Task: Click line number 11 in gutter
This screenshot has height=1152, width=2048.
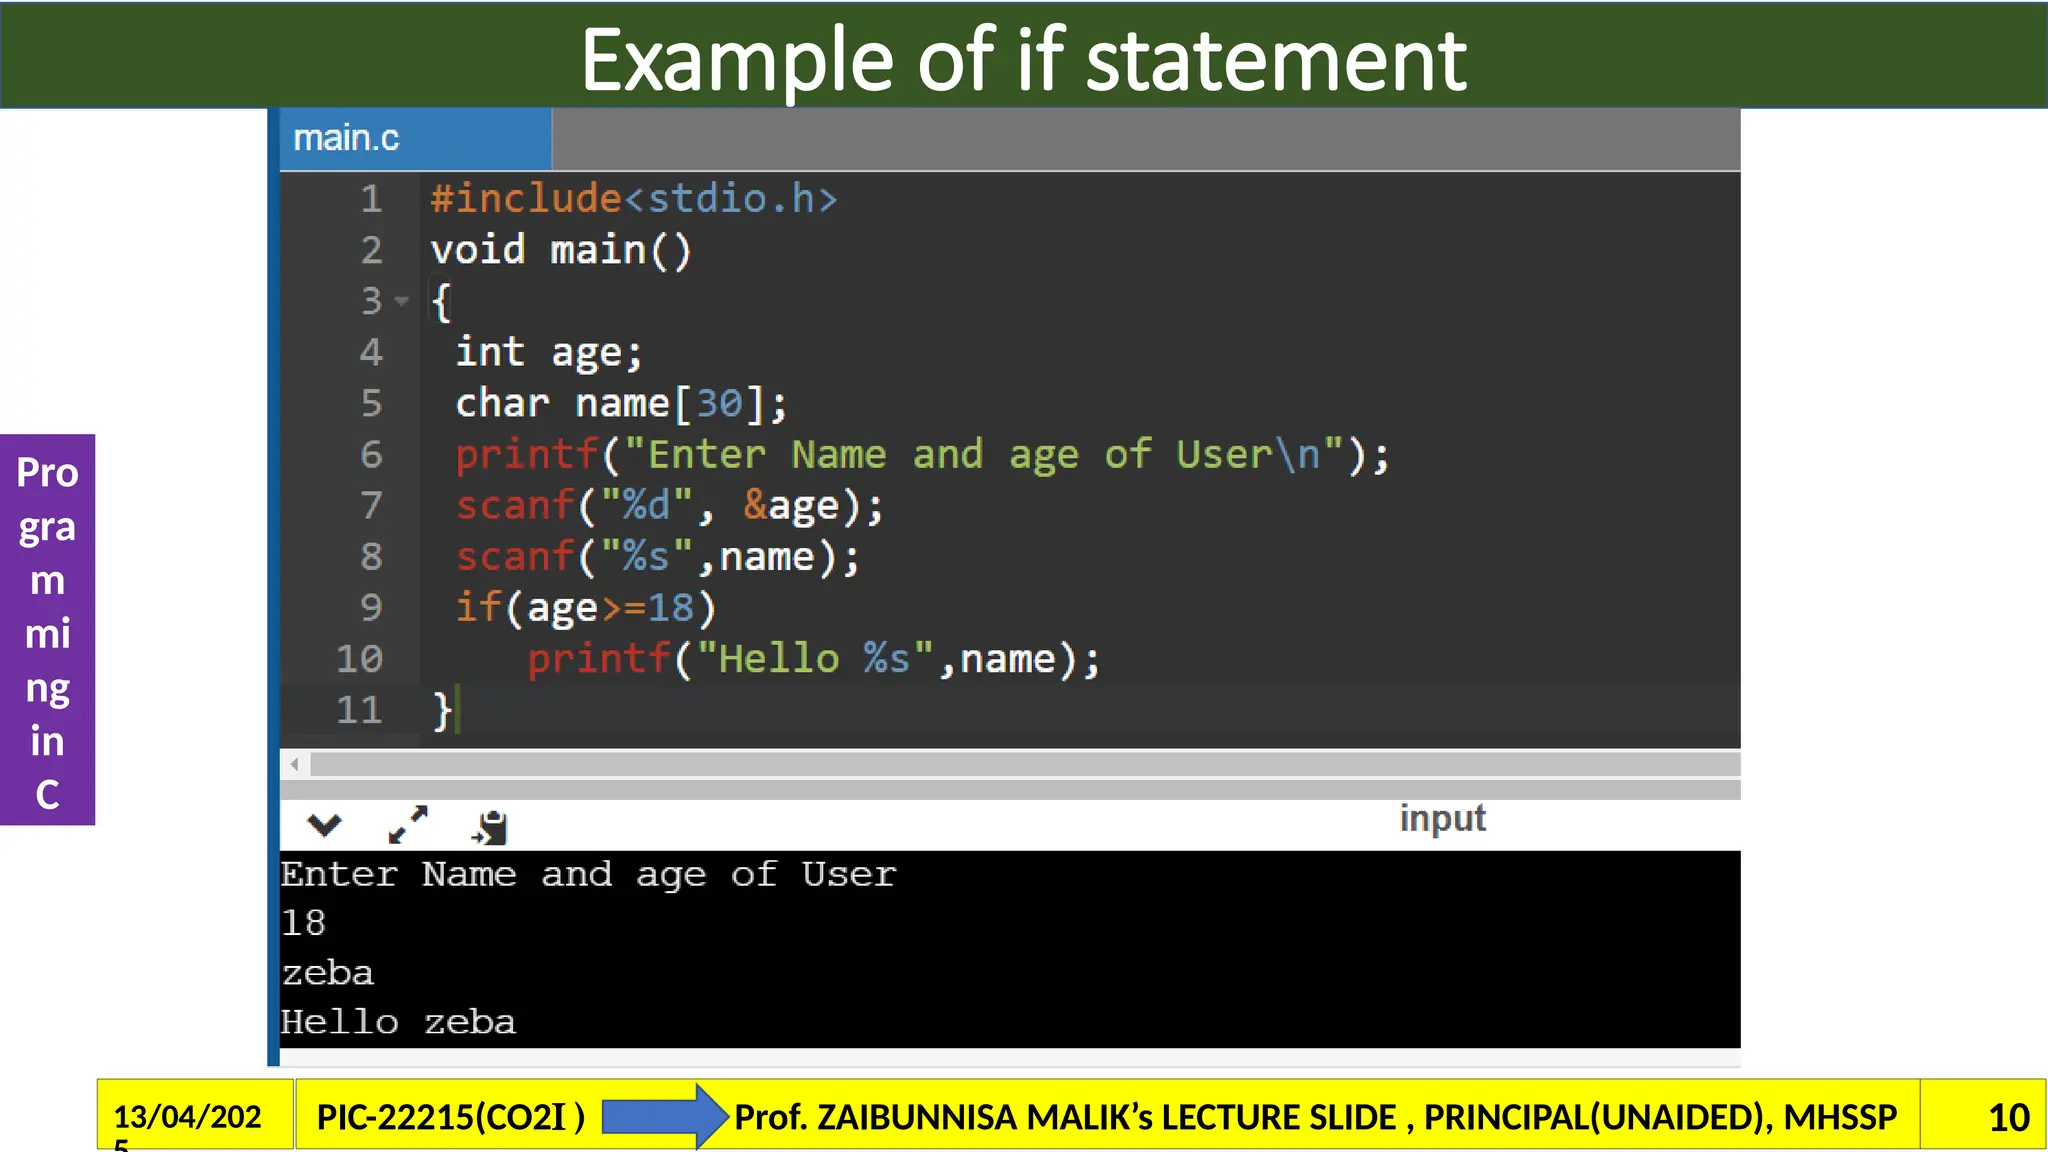Action: tap(359, 710)
